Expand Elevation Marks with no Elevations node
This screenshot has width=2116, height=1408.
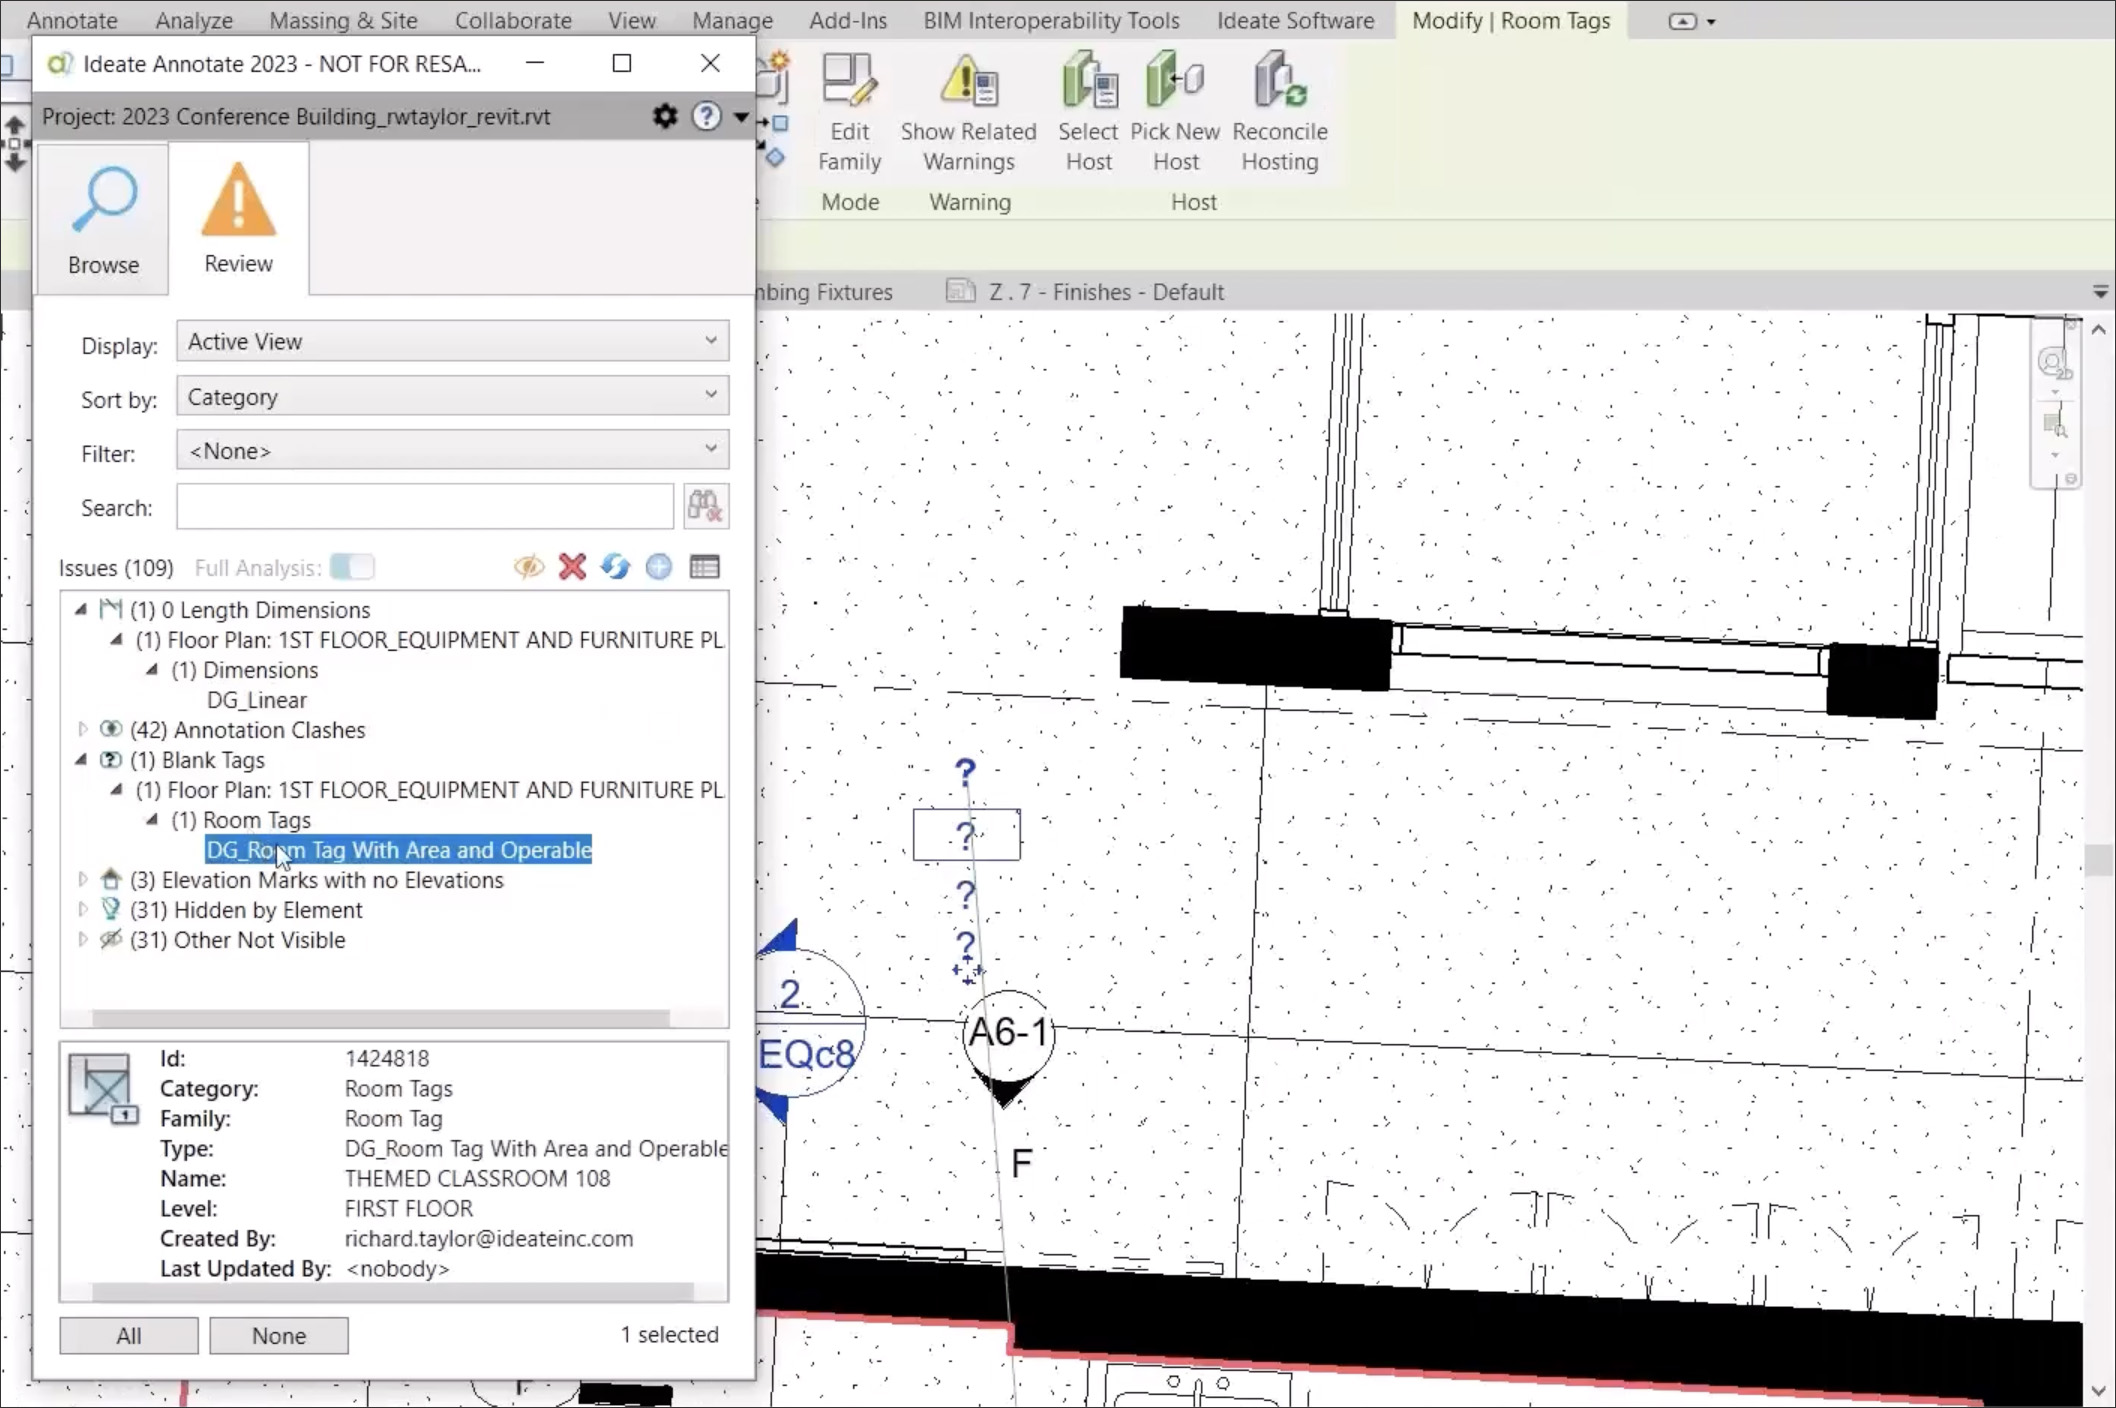[x=83, y=880]
